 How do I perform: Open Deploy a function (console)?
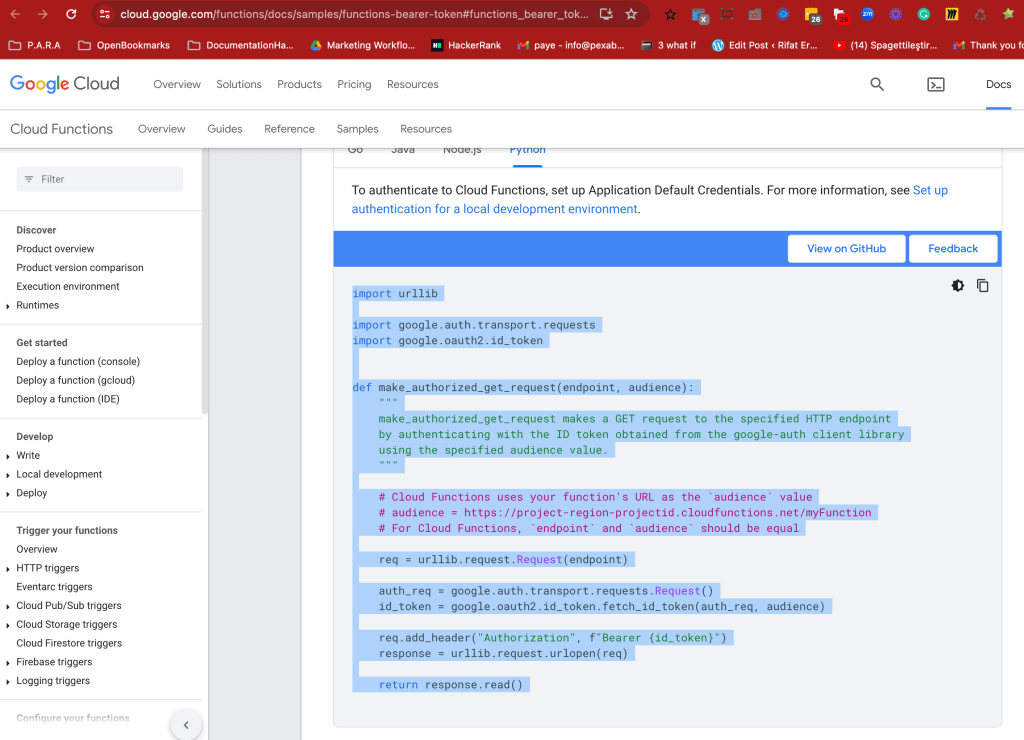click(78, 361)
